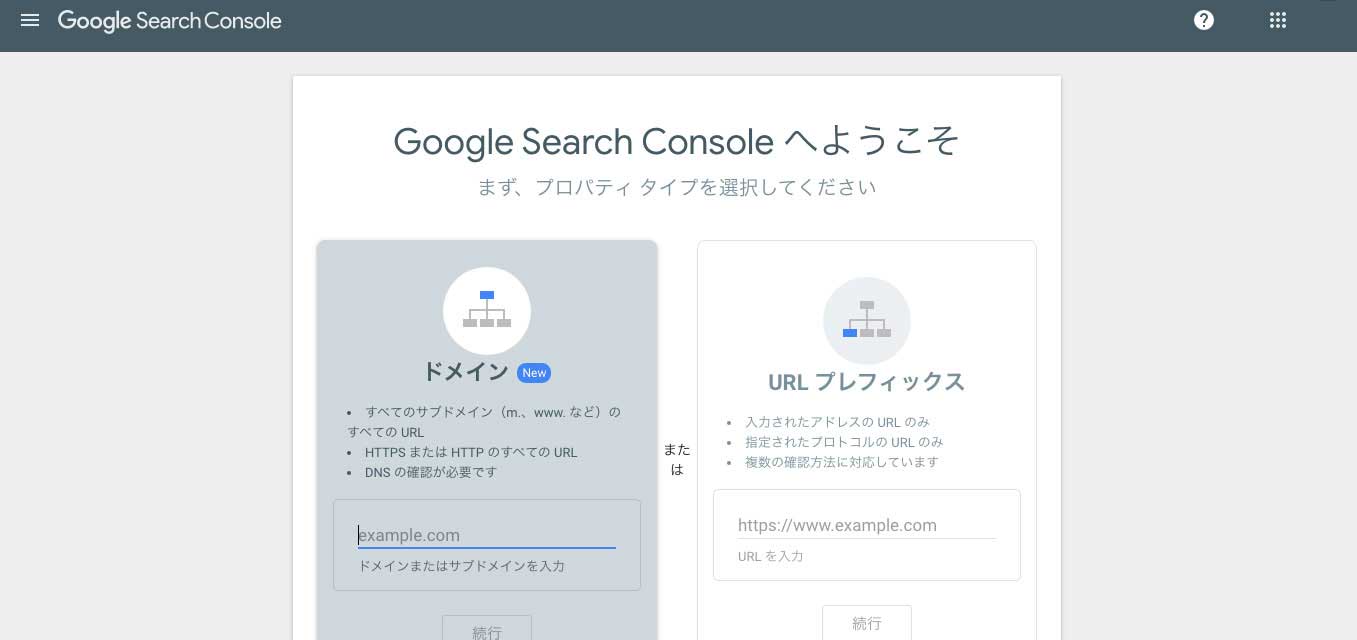The height and width of the screenshot is (640, 1357).
Task: Click the blue New badge beside ドメイン
Action: click(534, 373)
